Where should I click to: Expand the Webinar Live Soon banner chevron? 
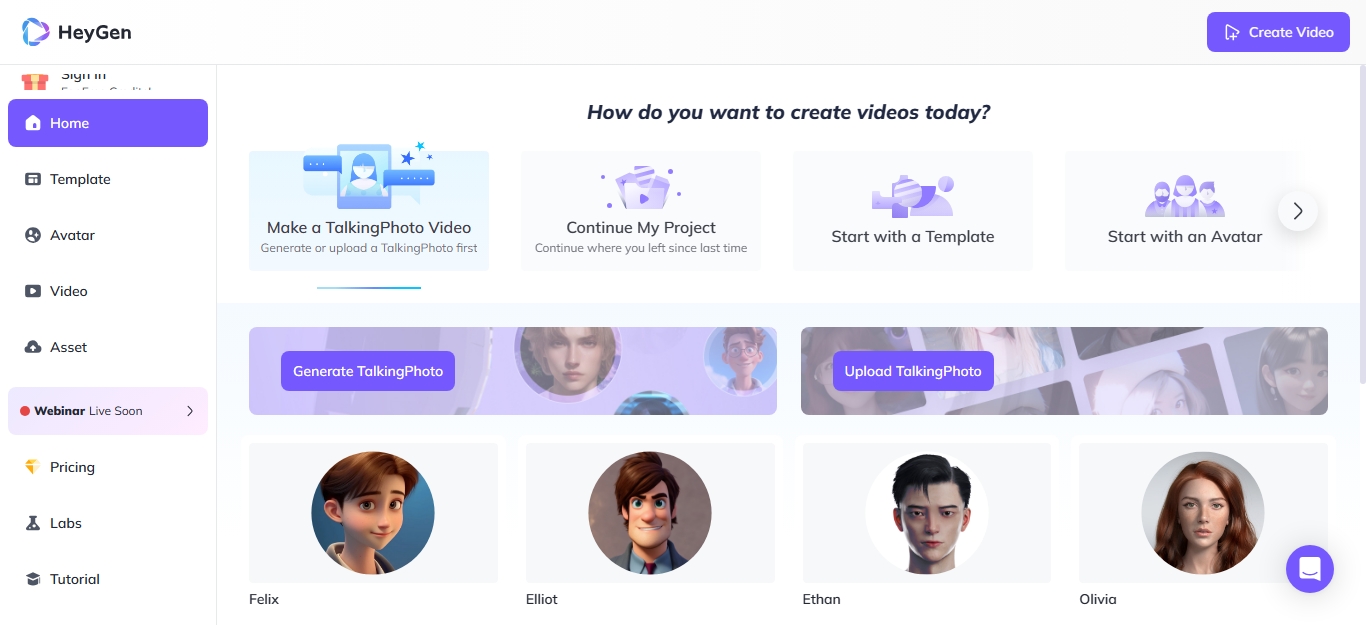click(190, 411)
